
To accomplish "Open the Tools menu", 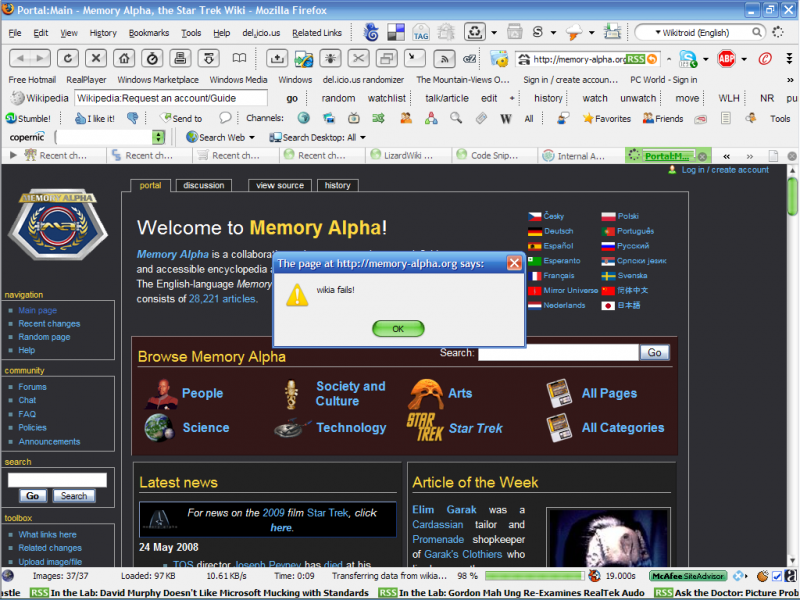I will (191, 33).
